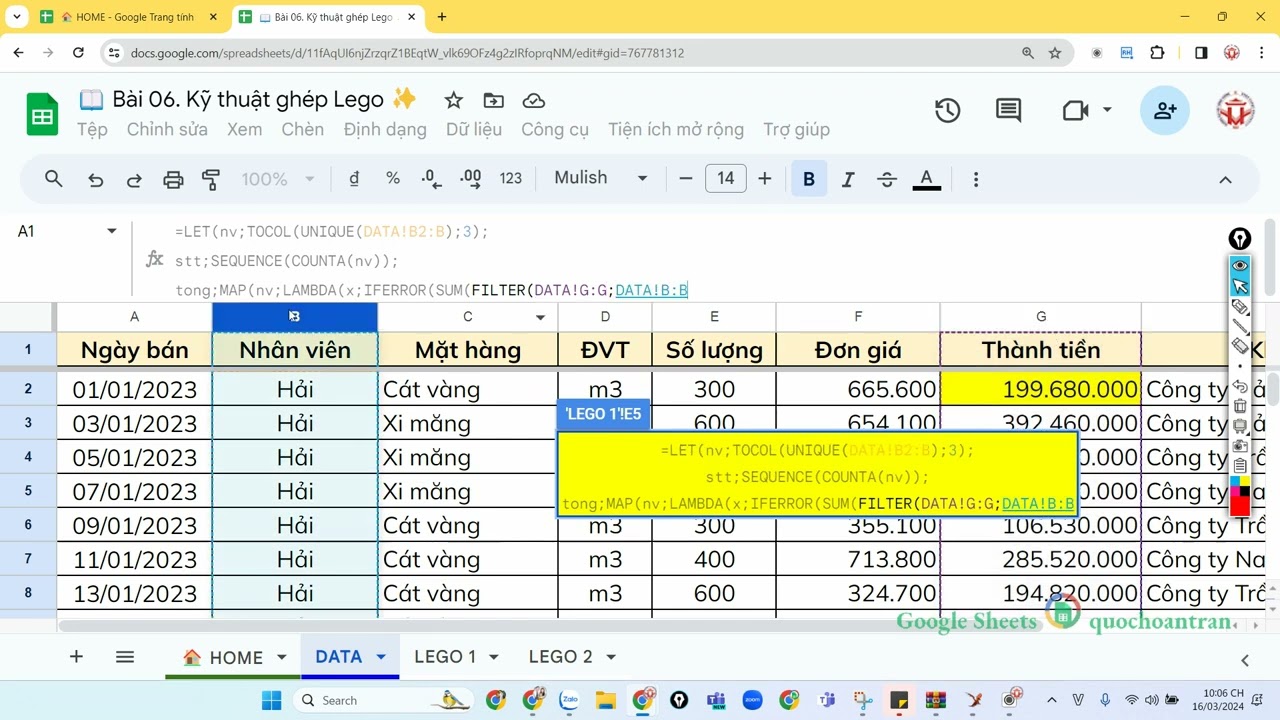Decrease font size with minus
Image resolution: width=1280 pixels, height=720 pixels.
click(x=686, y=178)
